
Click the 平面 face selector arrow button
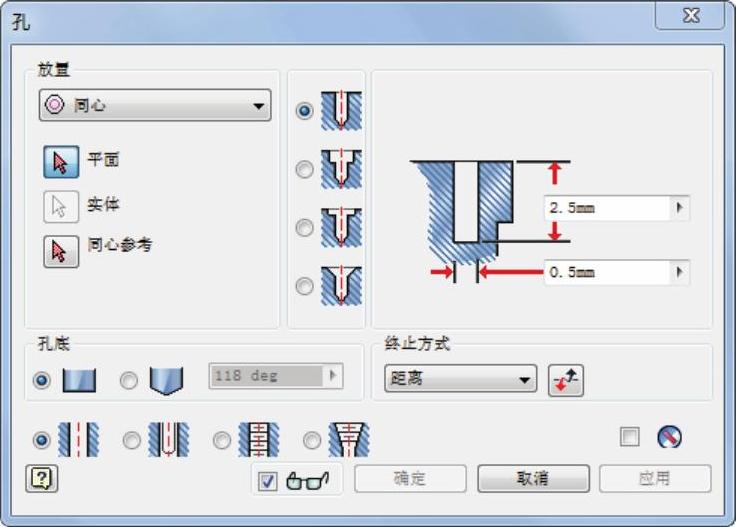(x=61, y=162)
